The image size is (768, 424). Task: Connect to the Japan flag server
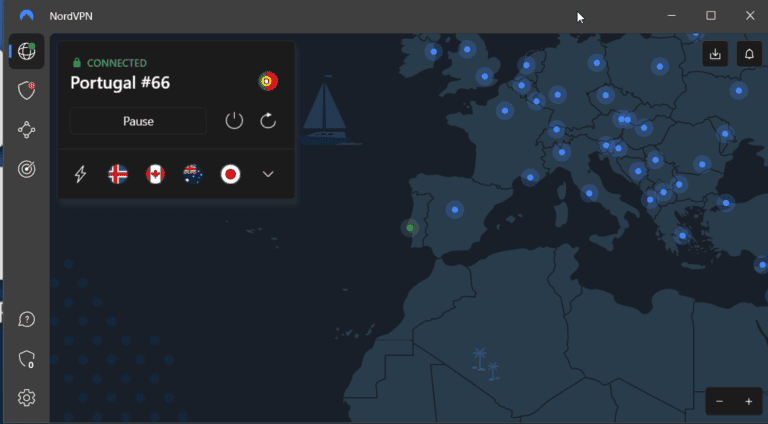230,174
